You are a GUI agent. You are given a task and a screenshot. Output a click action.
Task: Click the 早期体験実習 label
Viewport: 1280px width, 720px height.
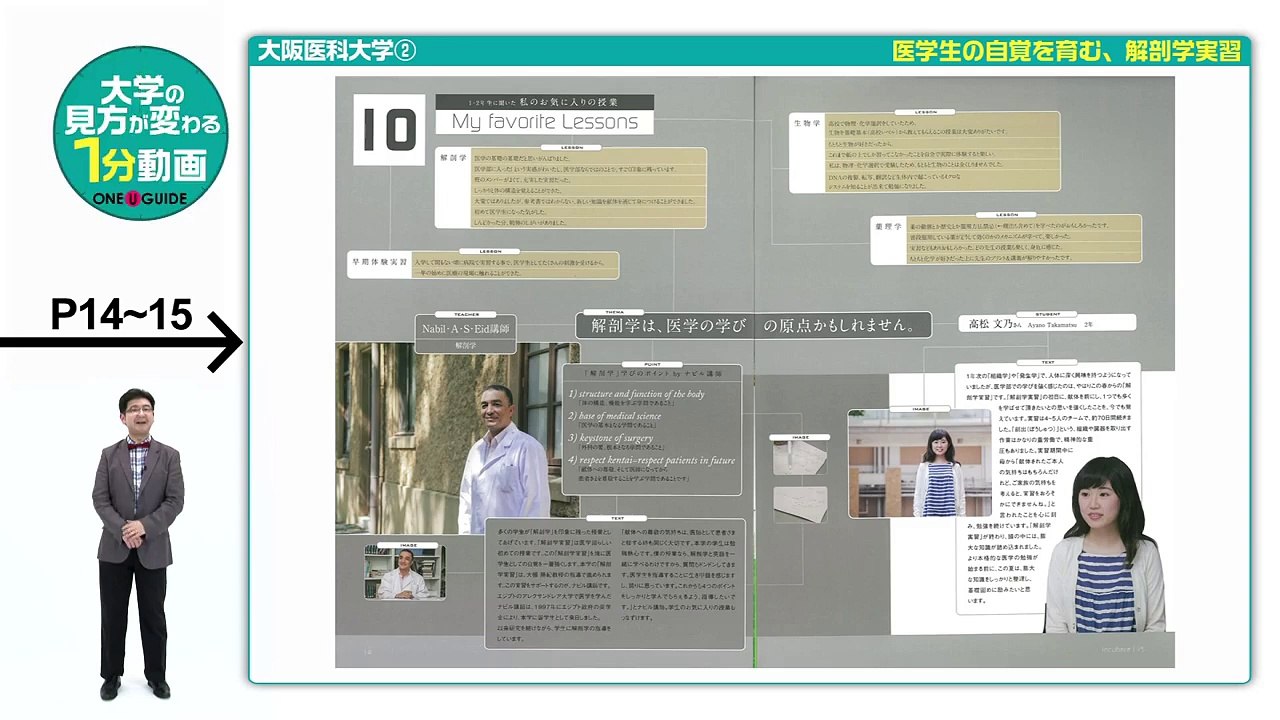click(378, 261)
